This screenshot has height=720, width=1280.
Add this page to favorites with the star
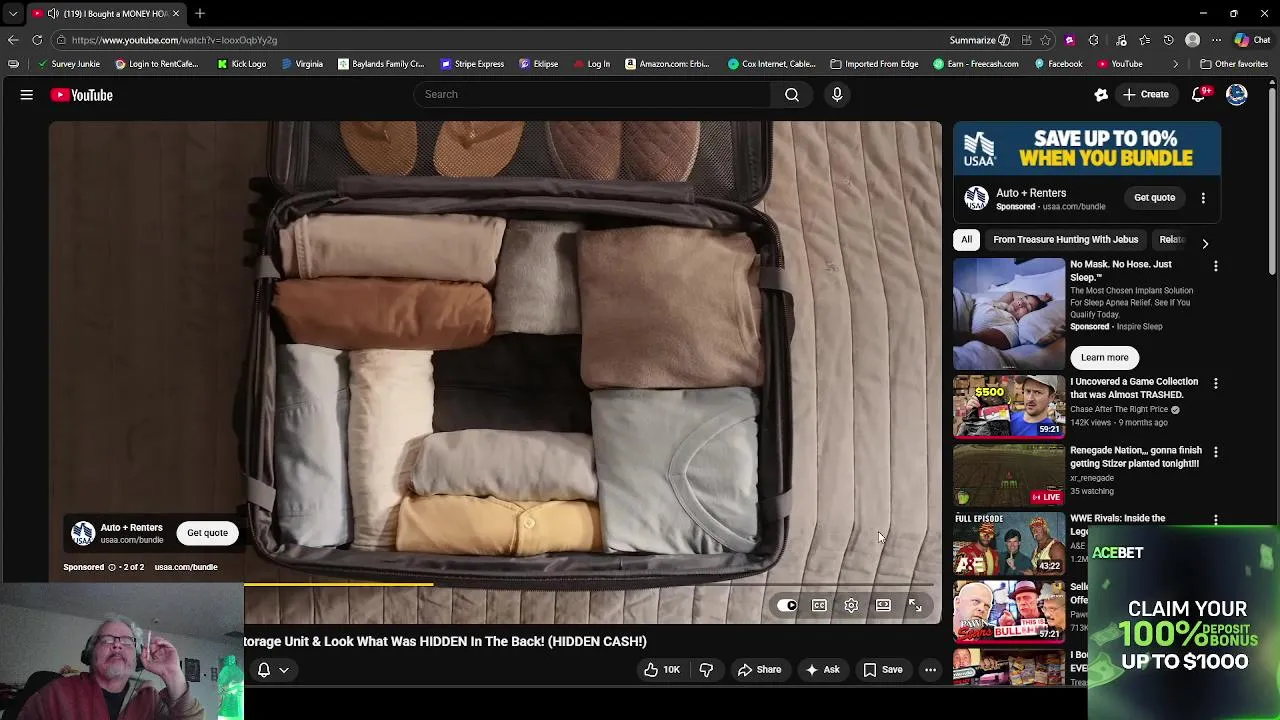click(1045, 40)
